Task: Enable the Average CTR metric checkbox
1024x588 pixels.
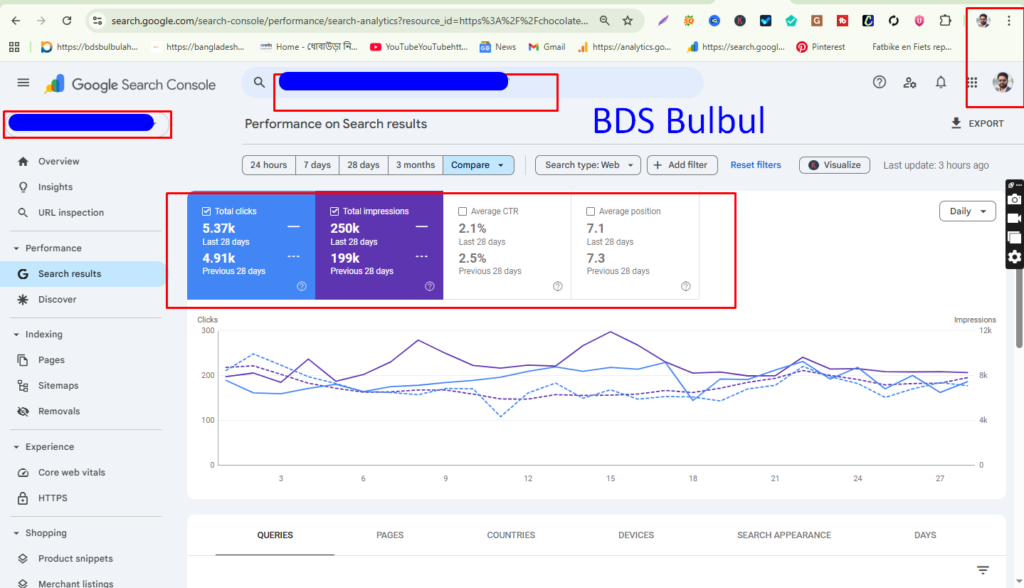Action: (462, 210)
